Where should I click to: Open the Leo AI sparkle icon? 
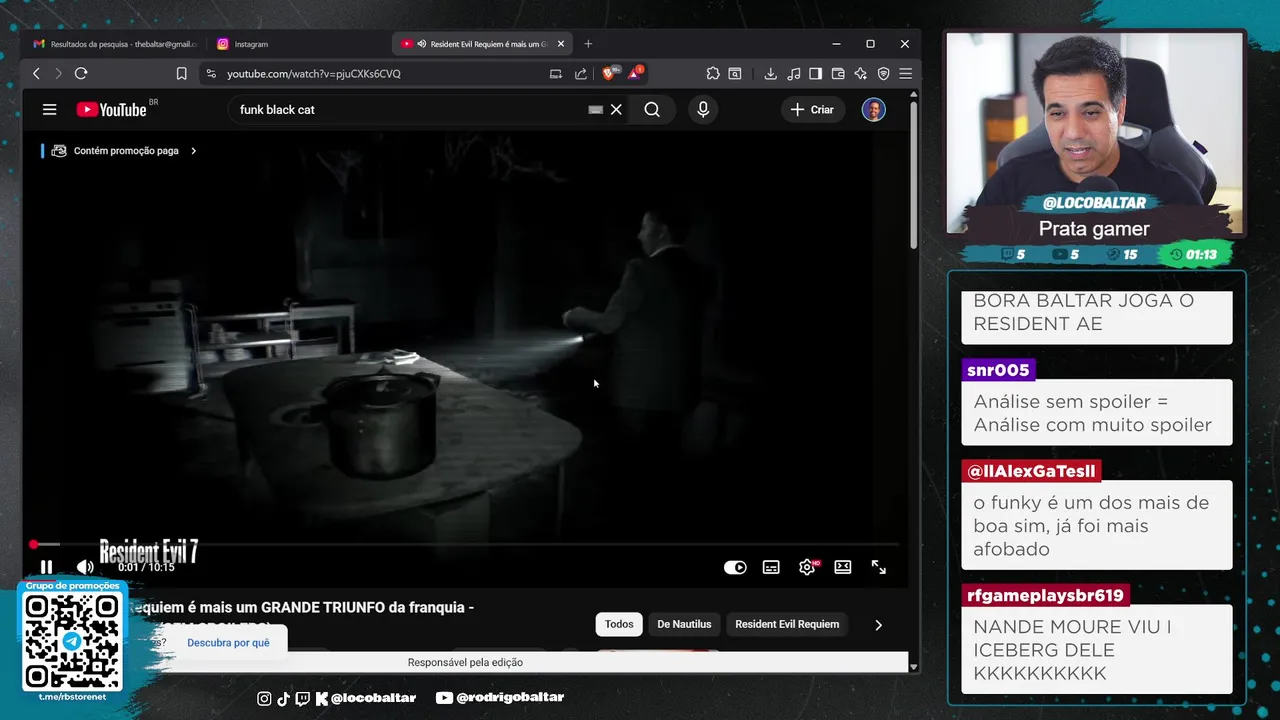(x=860, y=73)
